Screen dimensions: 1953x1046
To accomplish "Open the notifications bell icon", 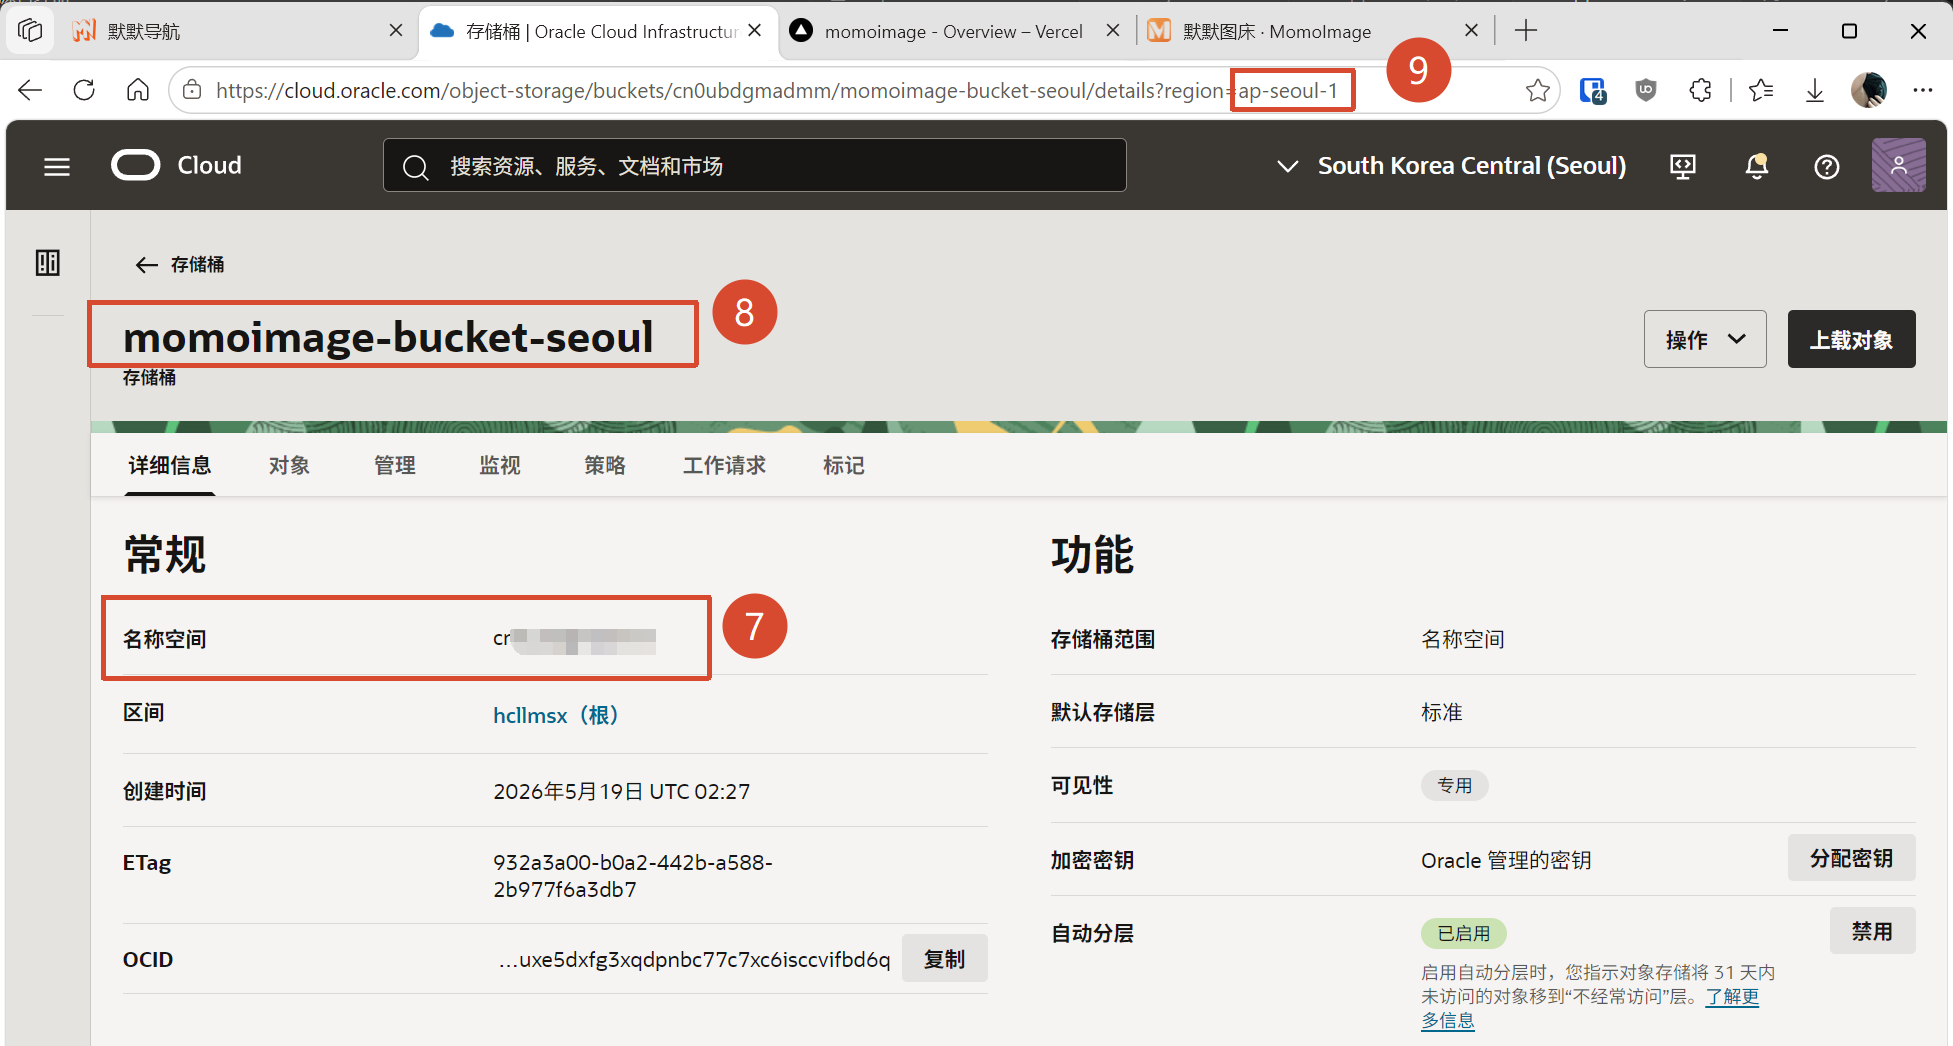I will [x=1756, y=166].
